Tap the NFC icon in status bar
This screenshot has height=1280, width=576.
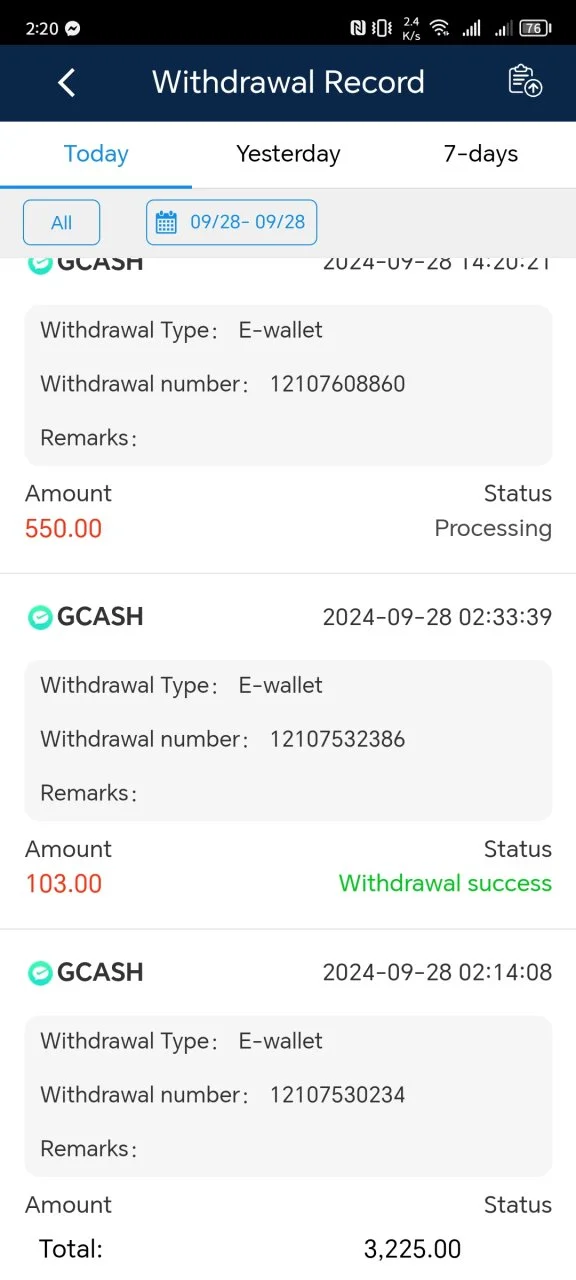click(x=358, y=28)
